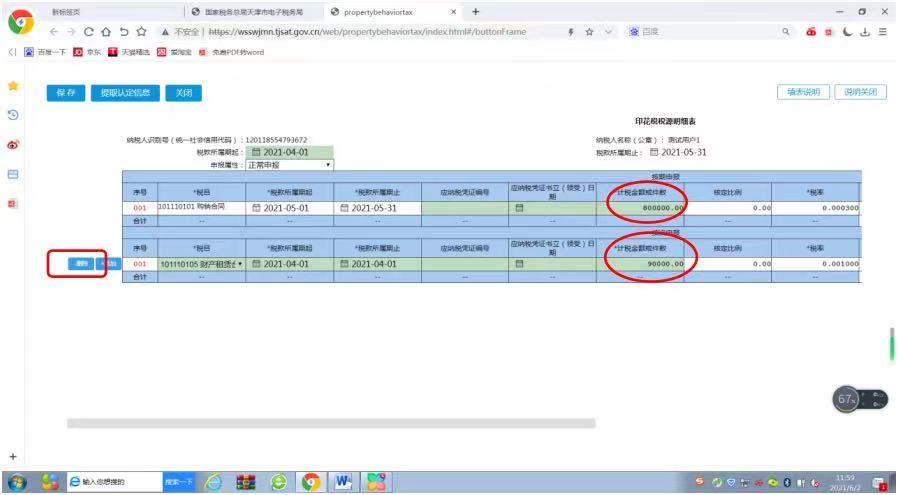Click the 67 speed floating widget
This screenshot has width=898, height=495.
coord(846,399)
